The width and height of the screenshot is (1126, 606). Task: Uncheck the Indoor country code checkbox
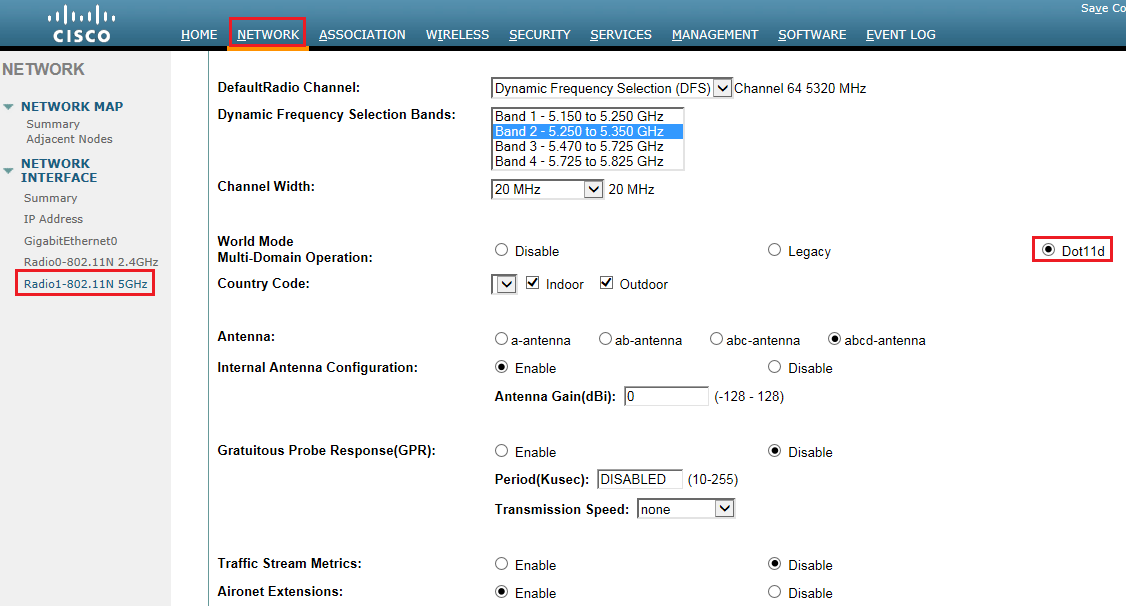532,282
